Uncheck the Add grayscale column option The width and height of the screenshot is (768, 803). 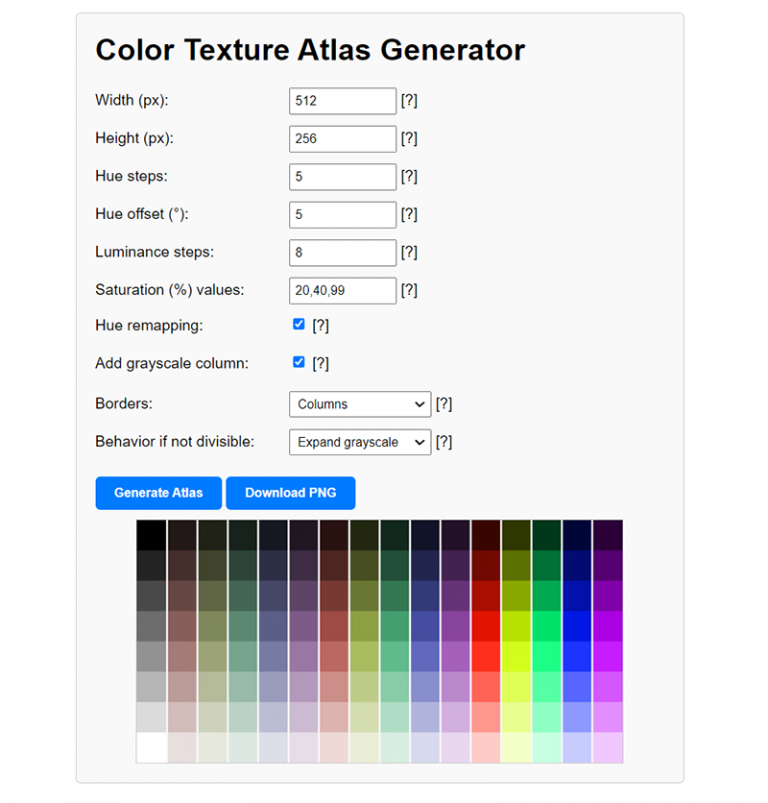point(298,361)
